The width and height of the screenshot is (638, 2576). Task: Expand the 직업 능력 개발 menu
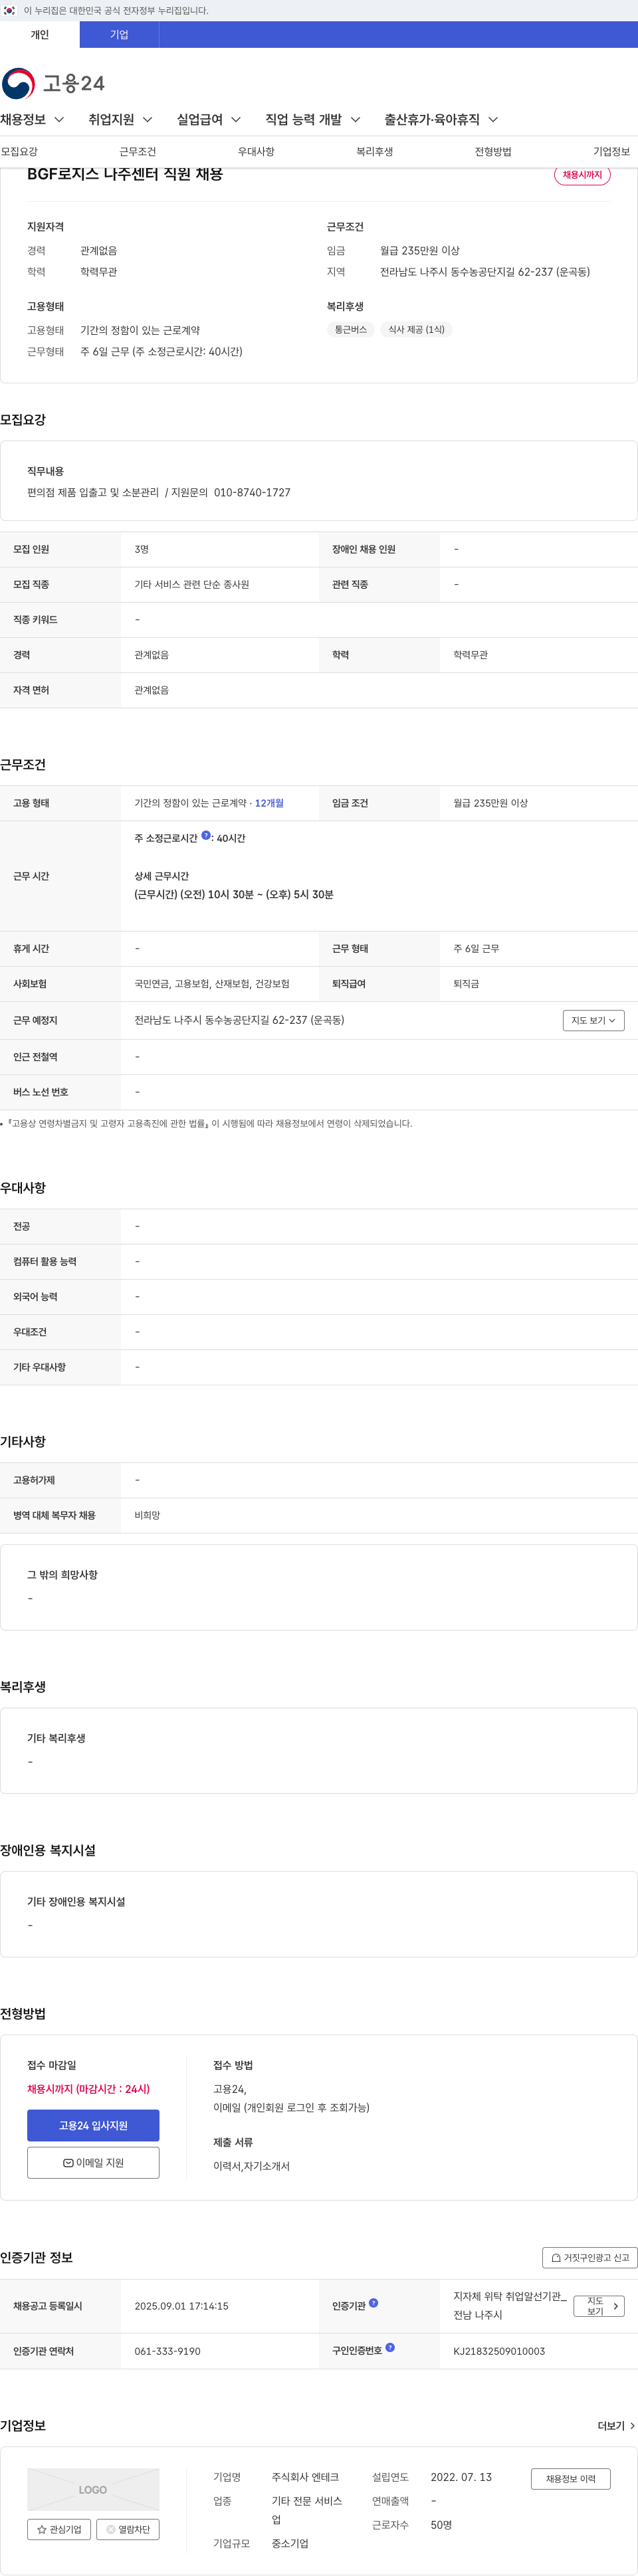(313, 119)
